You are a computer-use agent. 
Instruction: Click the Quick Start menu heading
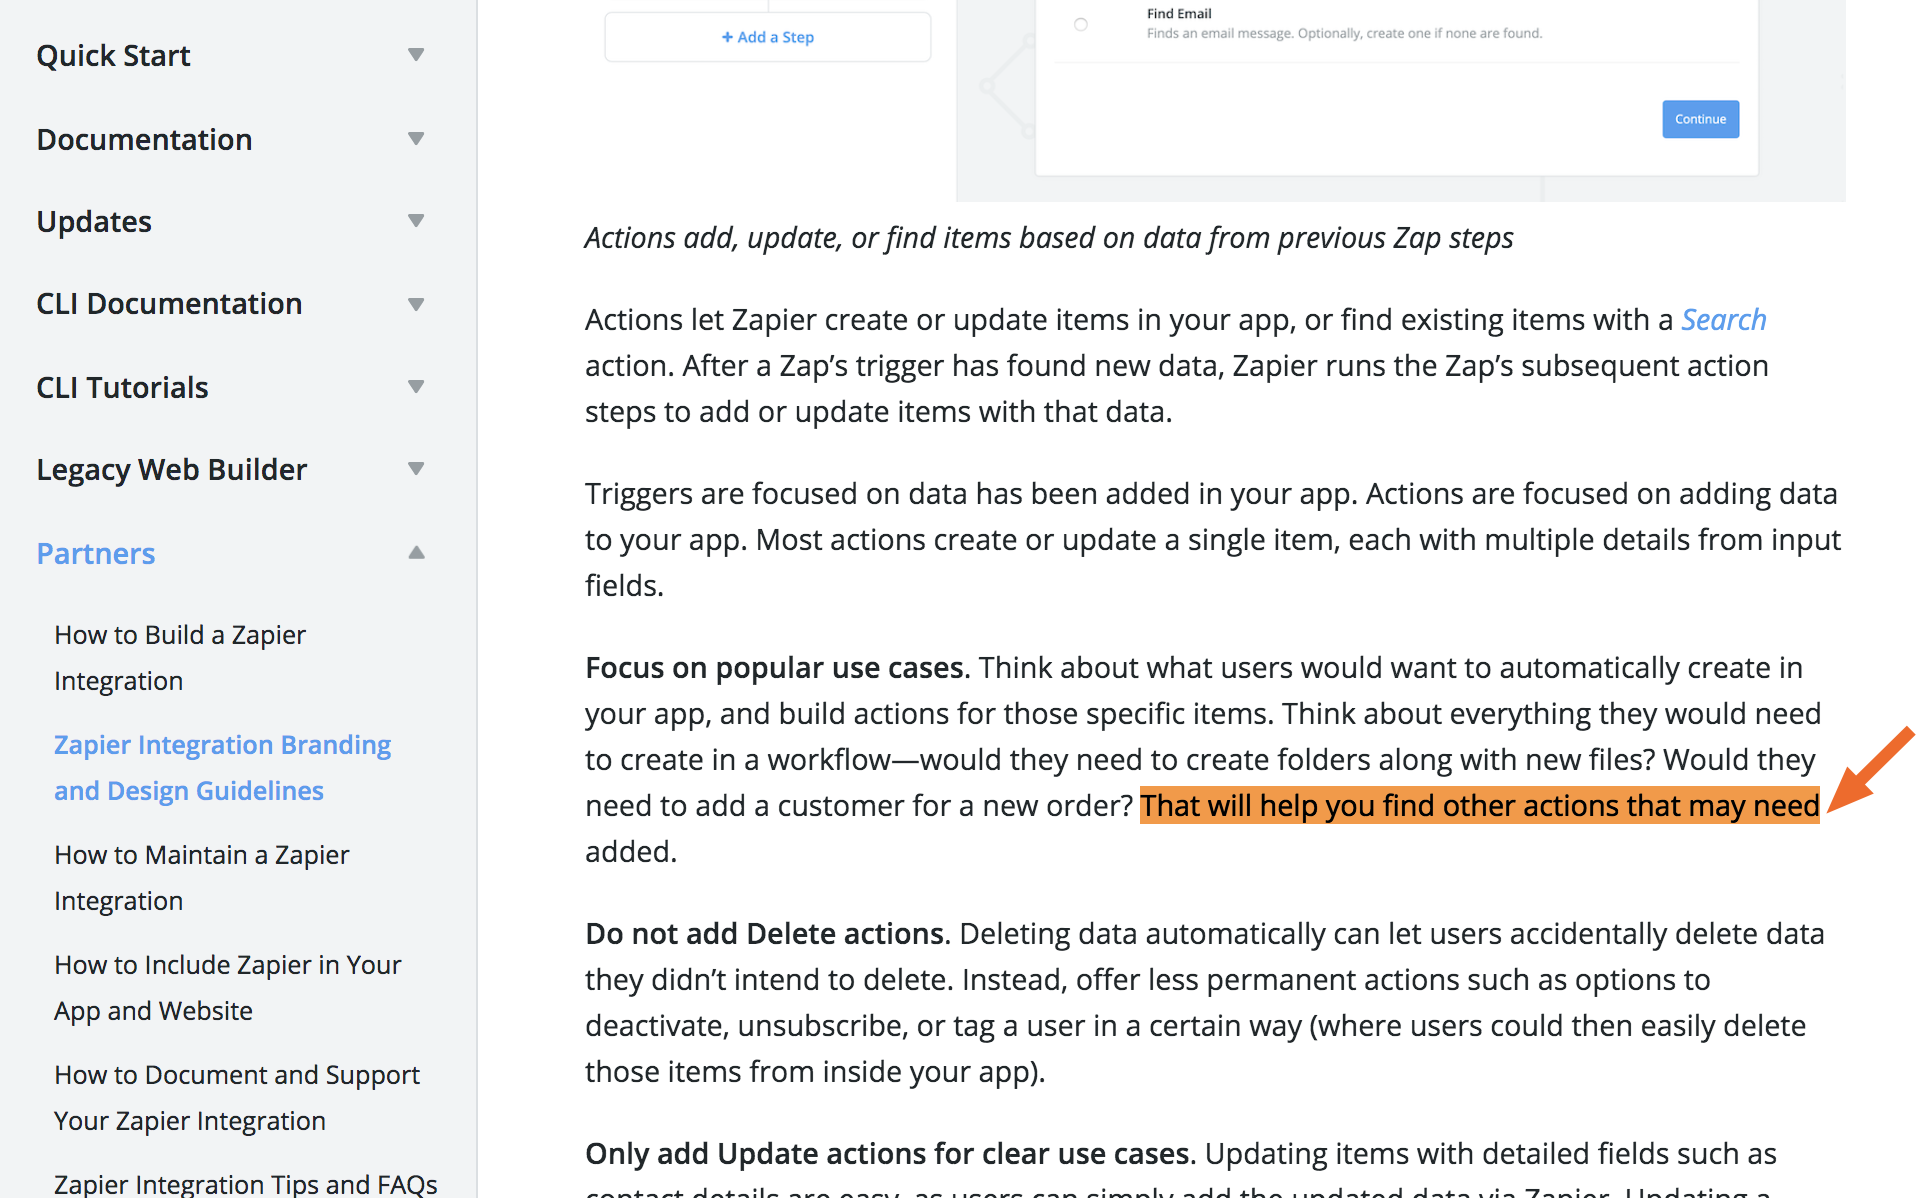113,55
